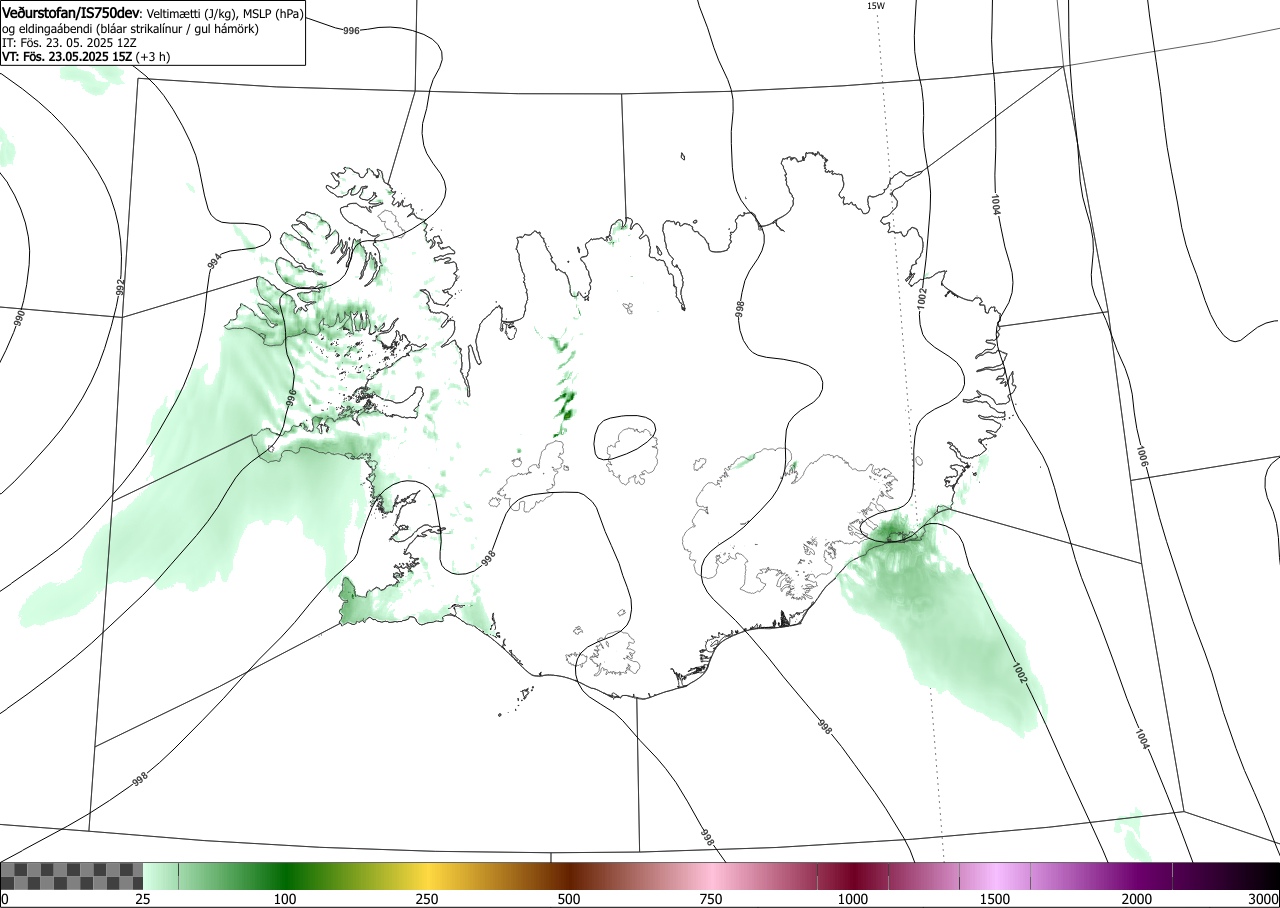Click the color bar value label 1000
This screenshot has height=908, width=1280.
pos(853,899)
